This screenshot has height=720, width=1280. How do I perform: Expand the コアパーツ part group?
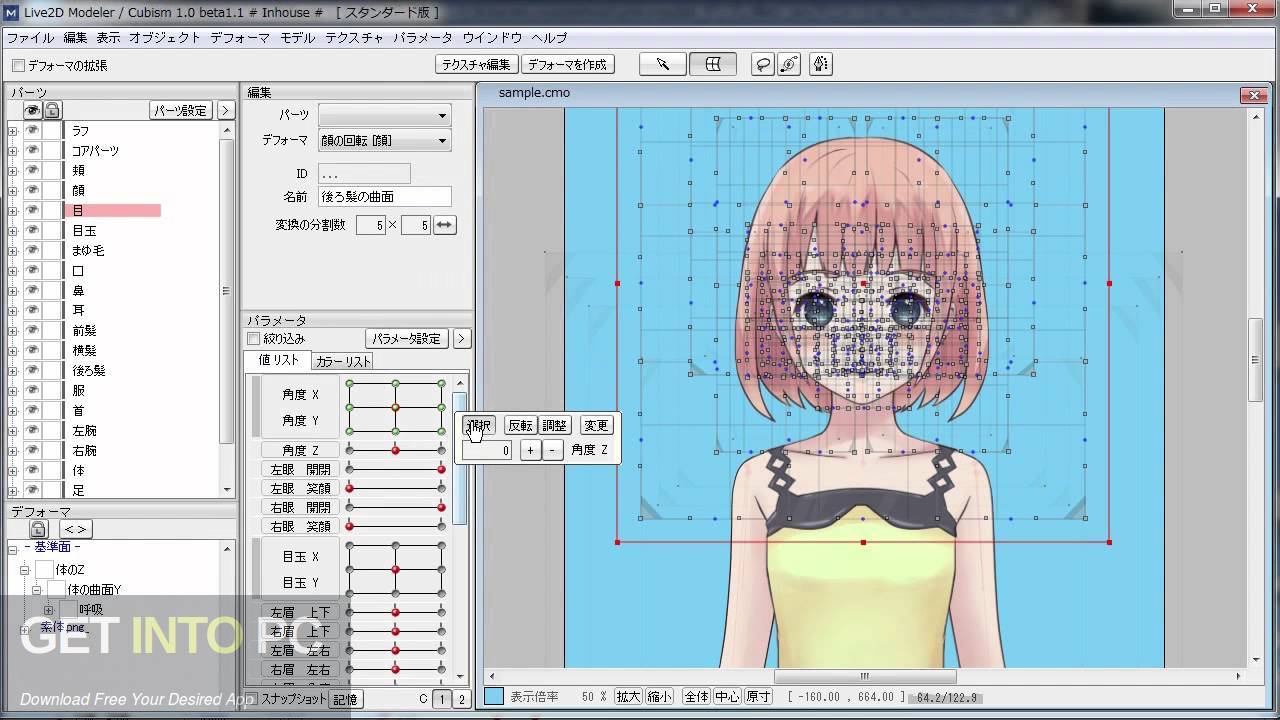pyautogui.click(x=13, y=151)
